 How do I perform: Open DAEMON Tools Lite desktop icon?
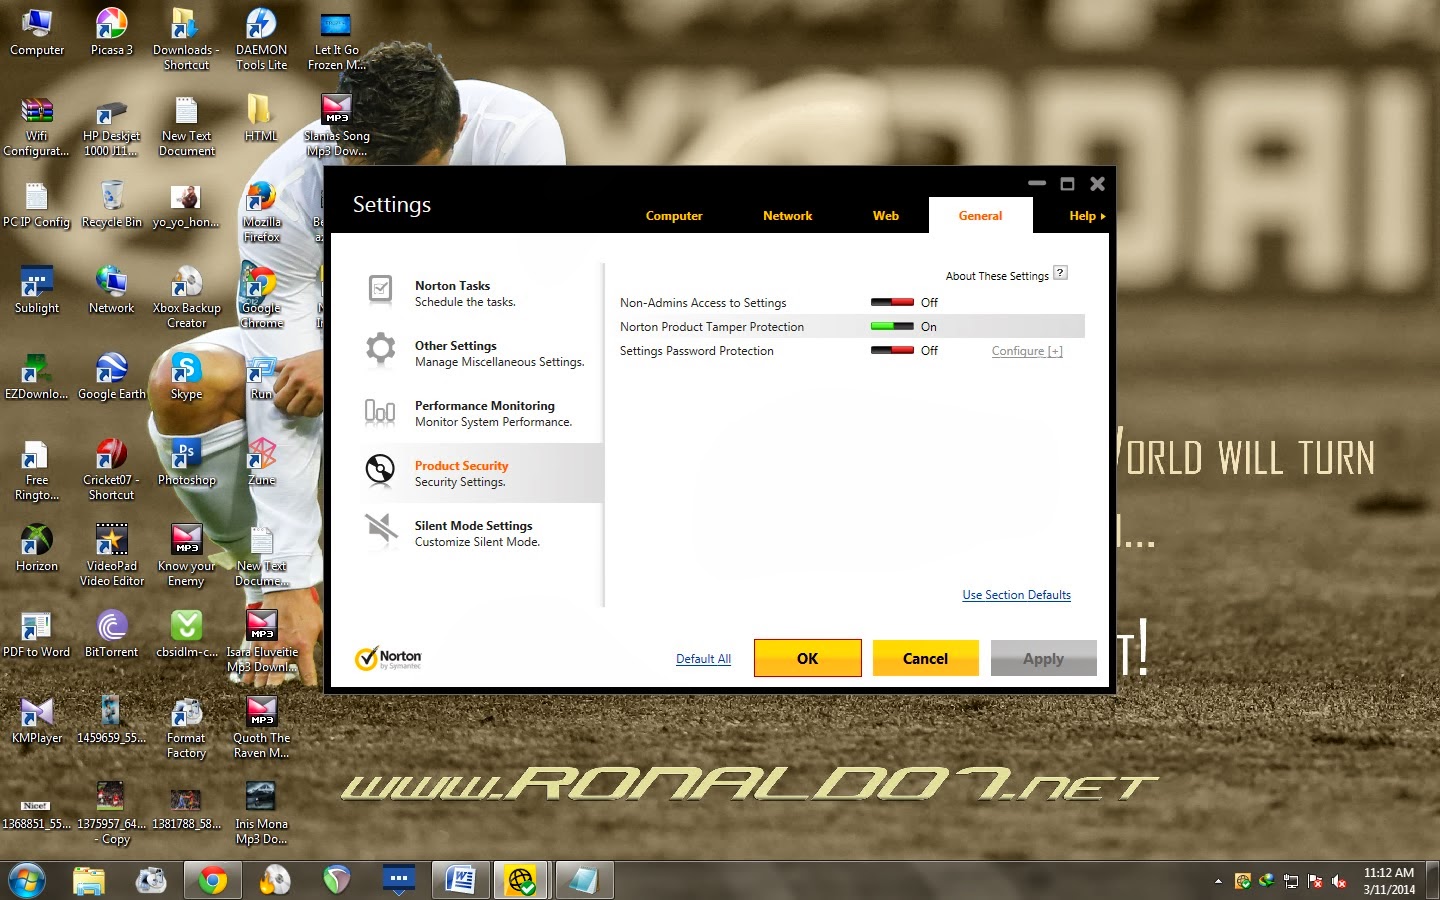point(261,39)
